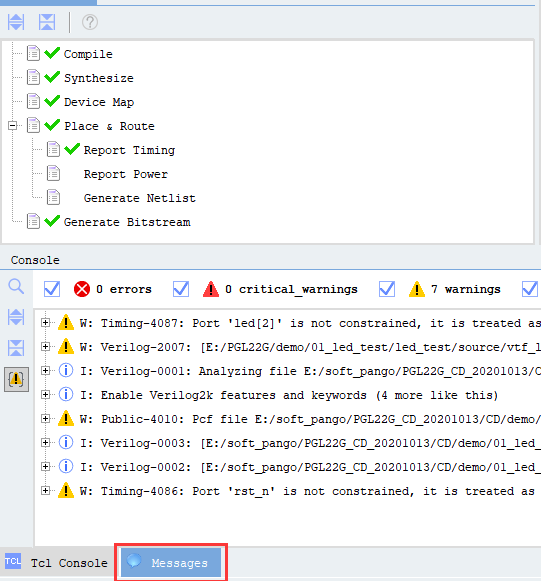
Task: Toggle the message grouping warning-braces icon
Action: point(16,379)
